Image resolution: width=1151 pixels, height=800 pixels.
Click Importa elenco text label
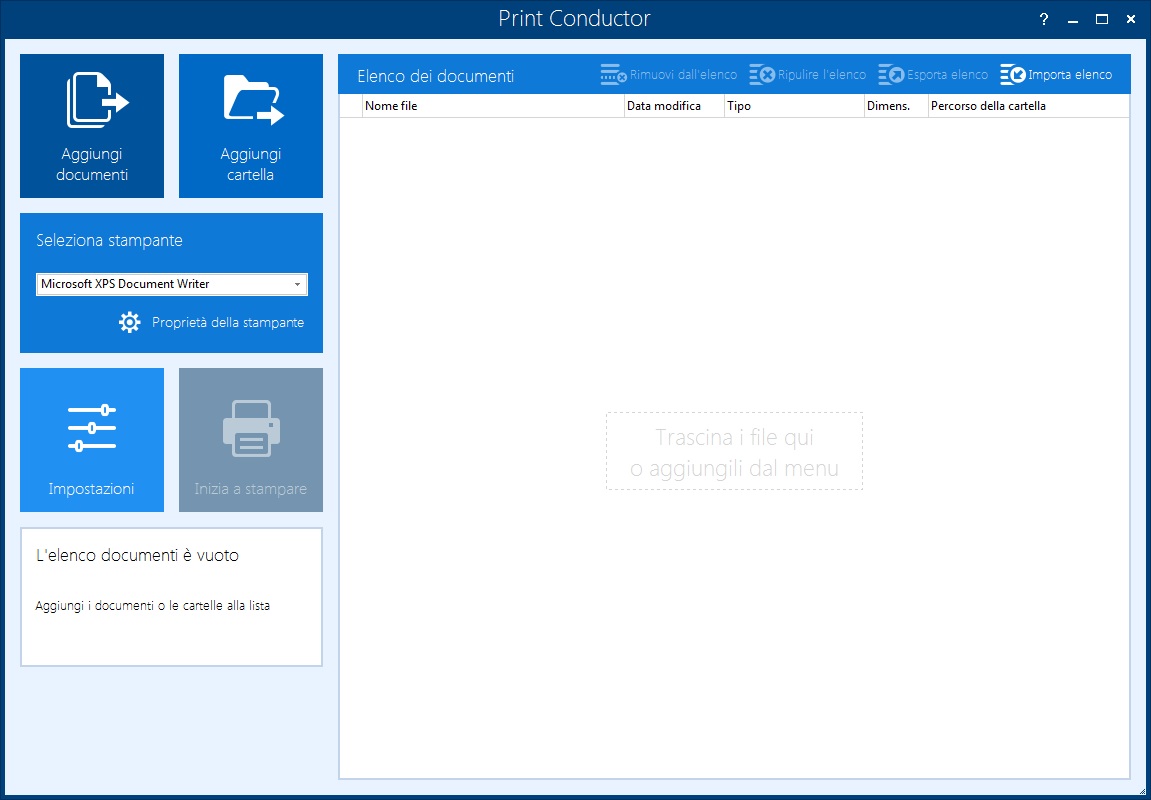[1070, 75]
